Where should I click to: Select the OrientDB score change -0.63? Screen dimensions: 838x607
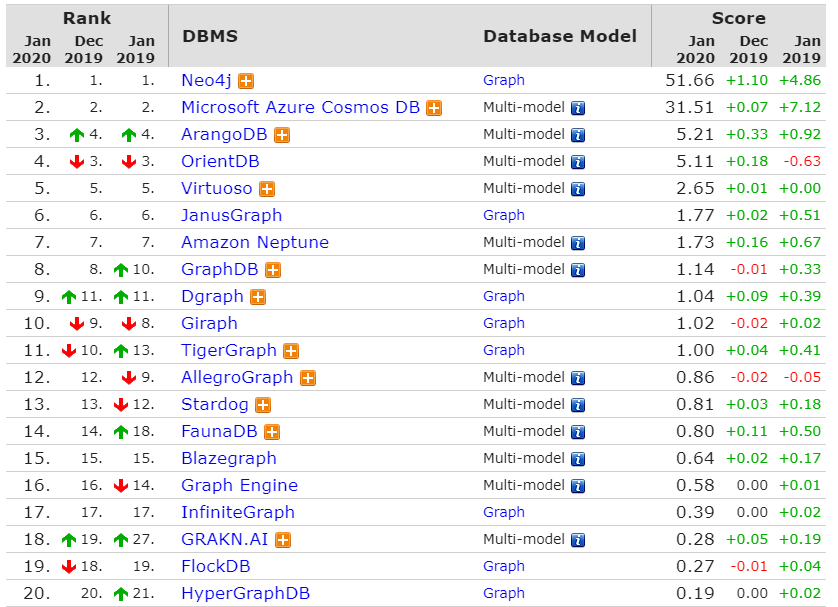coord(802,161)
